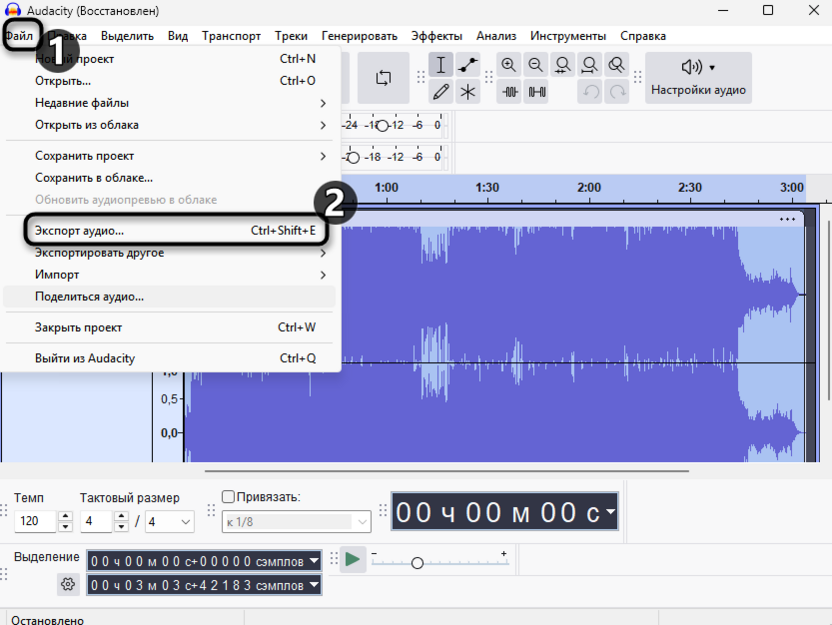
Task: Select the Draw pencil tool
Action: [x=440, y=92]
